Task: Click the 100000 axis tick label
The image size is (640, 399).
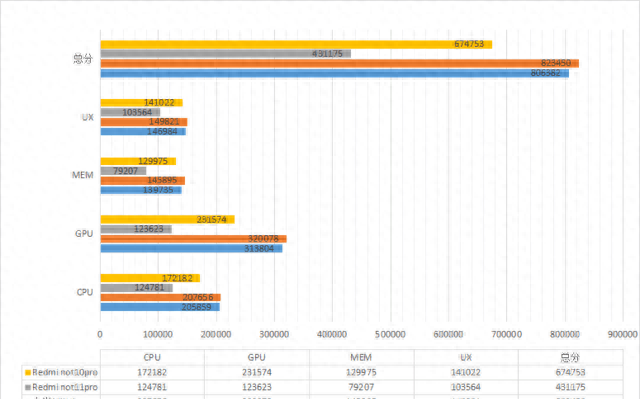Action: (158, 335)
